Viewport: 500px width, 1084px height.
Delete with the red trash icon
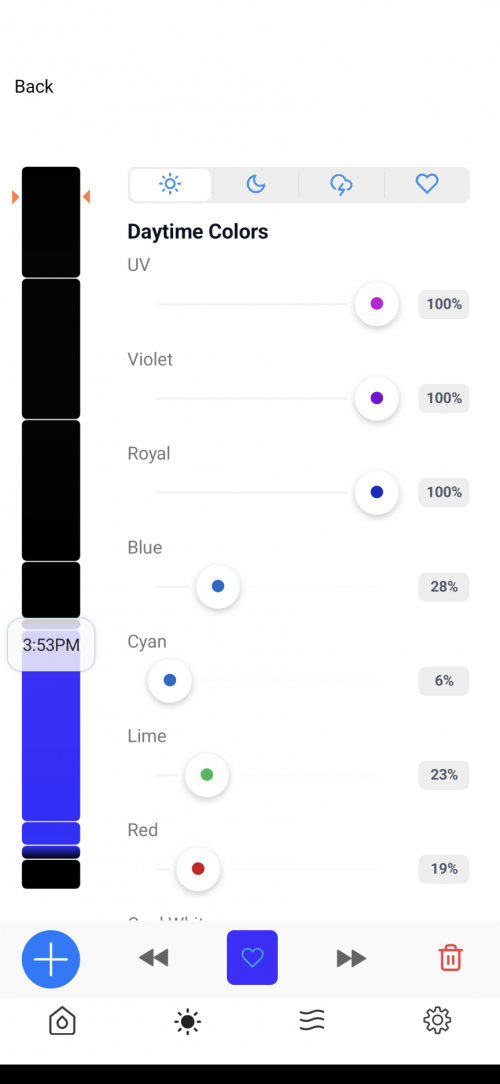450,958
